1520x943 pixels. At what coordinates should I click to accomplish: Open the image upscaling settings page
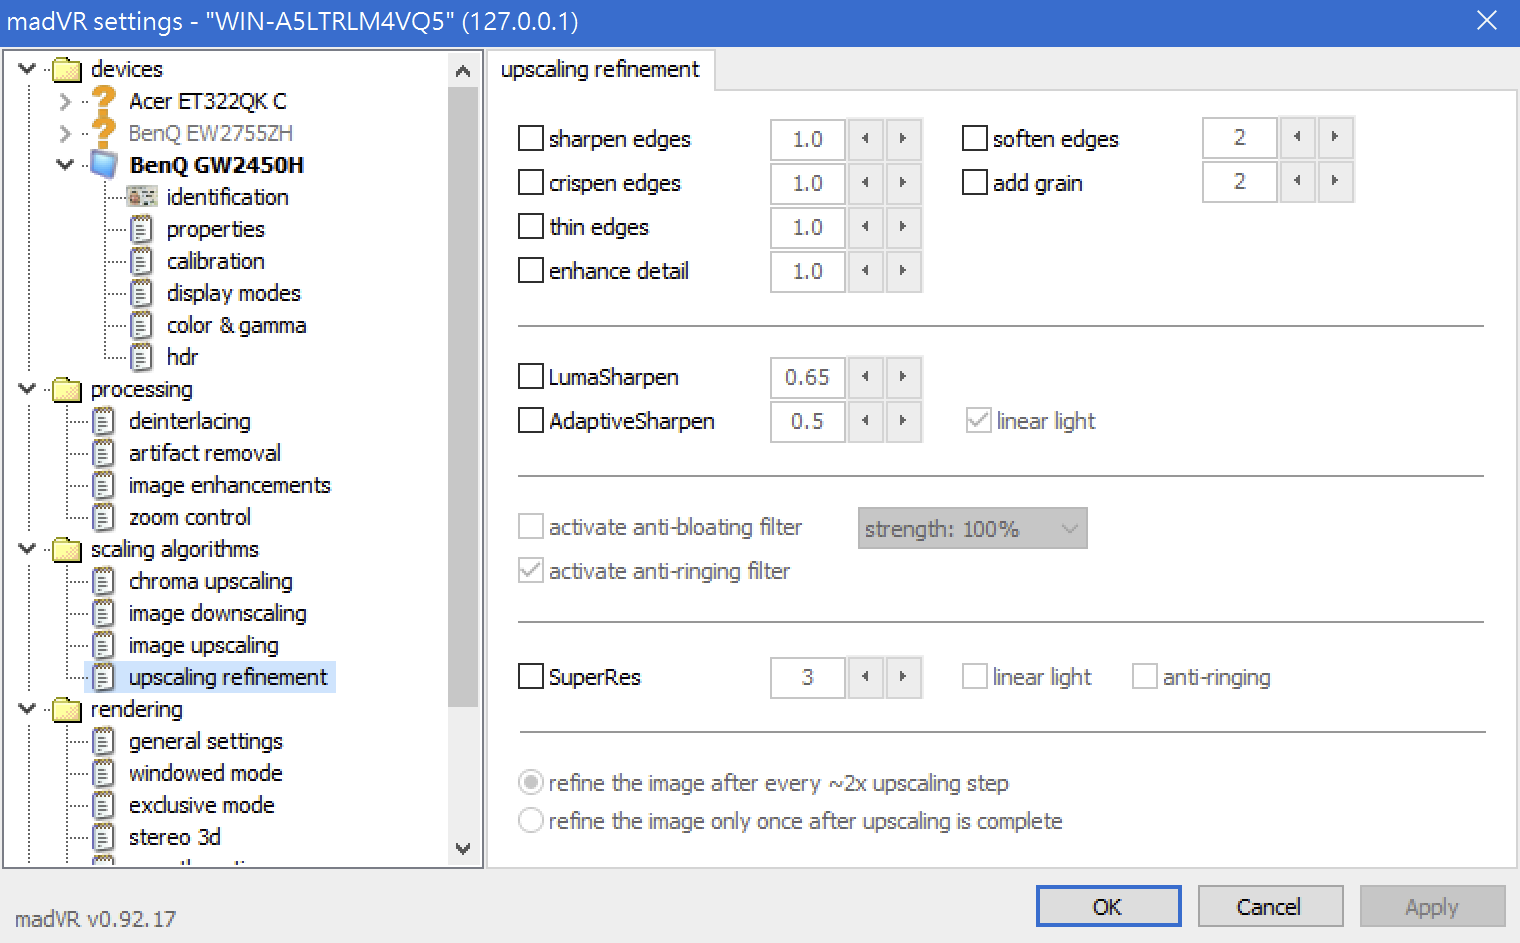click(x=204, y=645)
